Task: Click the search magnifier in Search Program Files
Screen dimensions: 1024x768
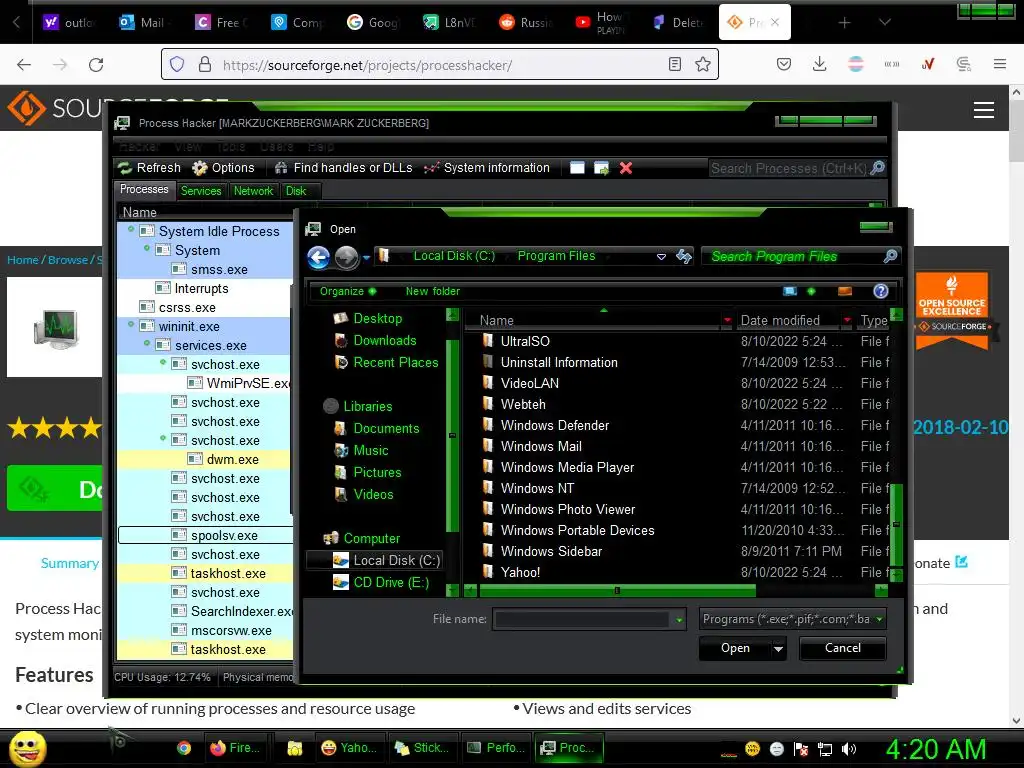Action: click(x=890, y=256)
